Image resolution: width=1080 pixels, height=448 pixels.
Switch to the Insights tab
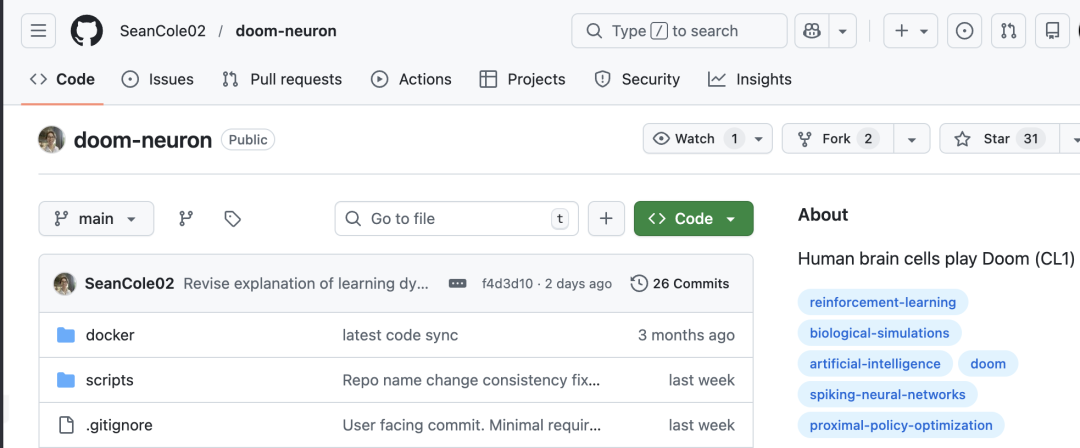pyautogui.click(x=749, y=79)
